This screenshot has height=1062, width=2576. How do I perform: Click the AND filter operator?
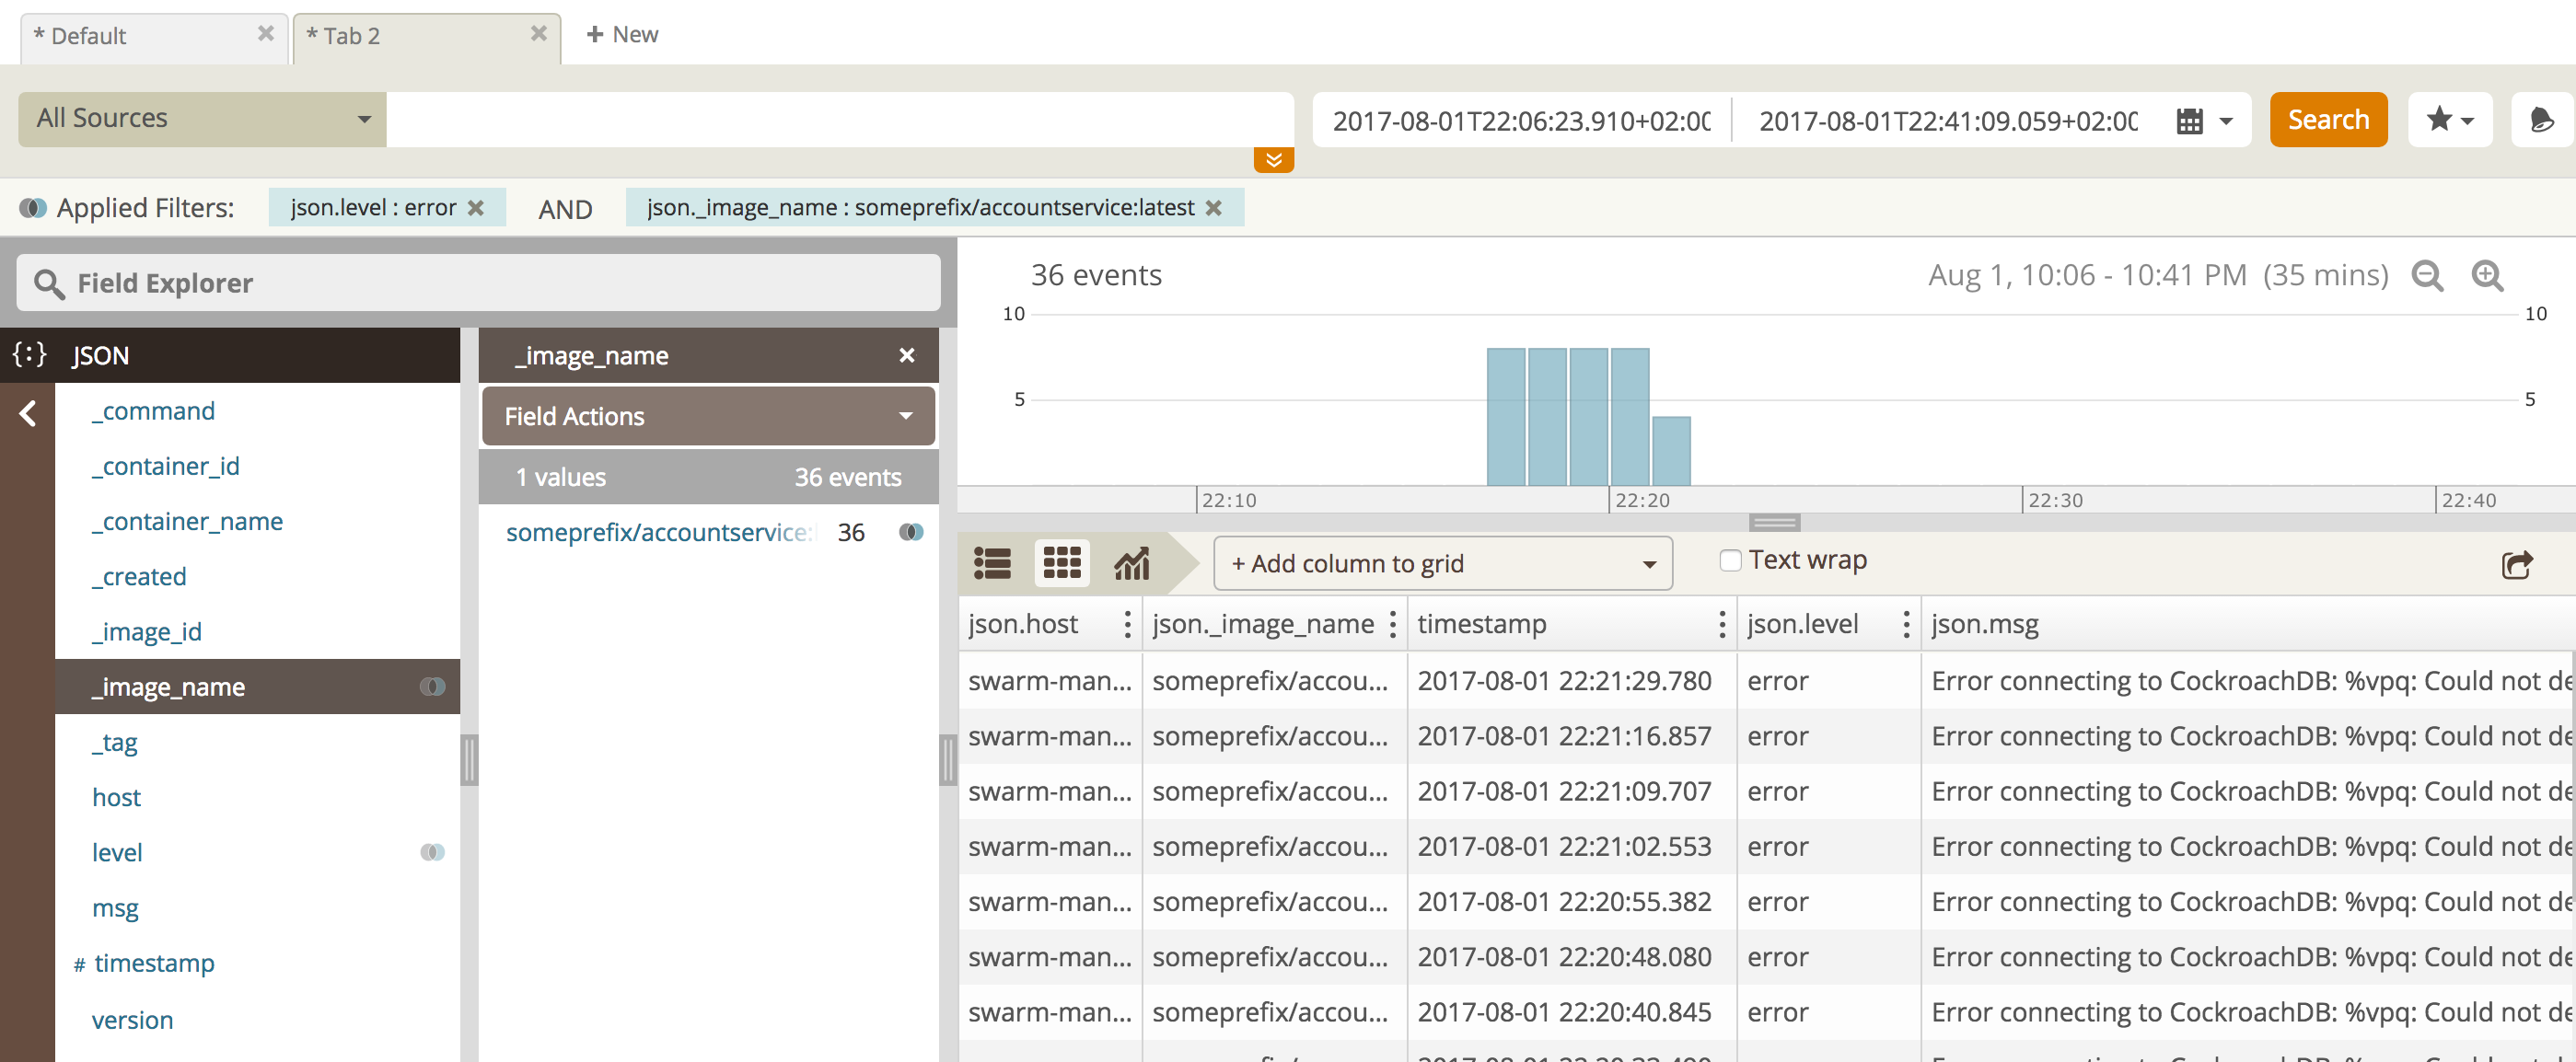[565, 209]
